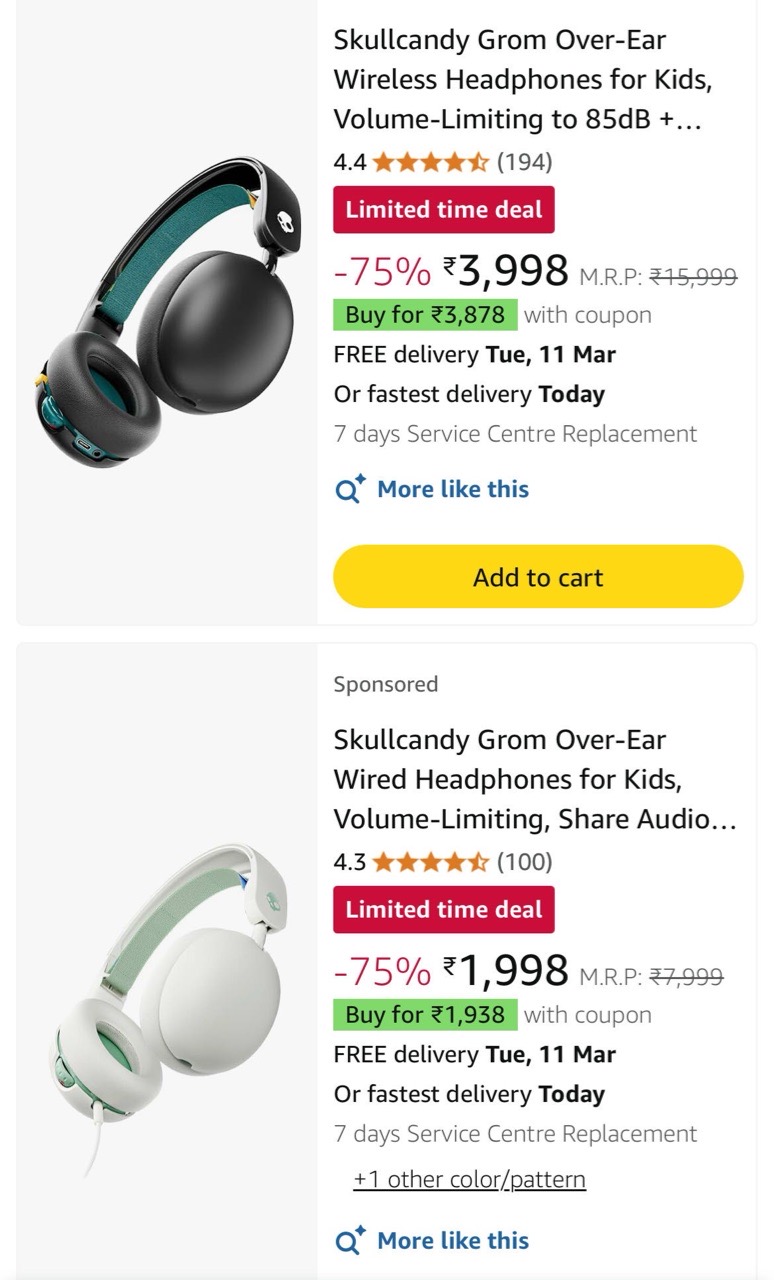Click the Sponsored label above wired headphones
774x1280 pixels.
point(386,684)
